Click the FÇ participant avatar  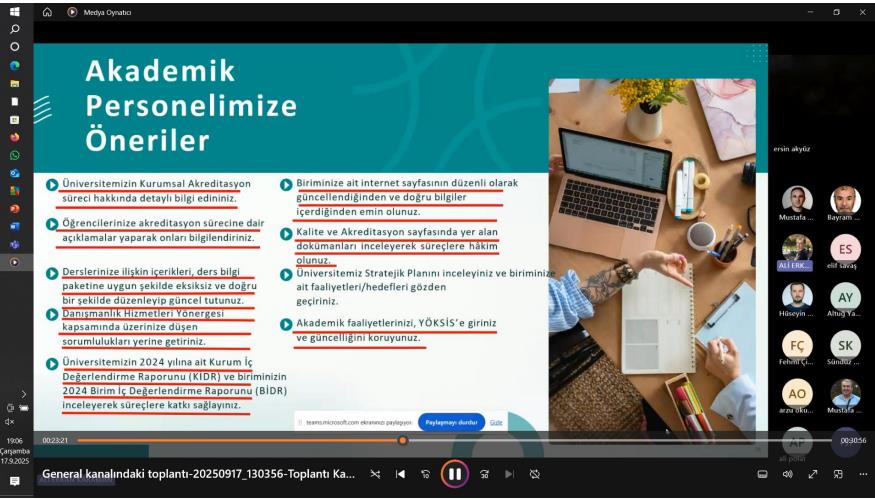pos(797,346)
